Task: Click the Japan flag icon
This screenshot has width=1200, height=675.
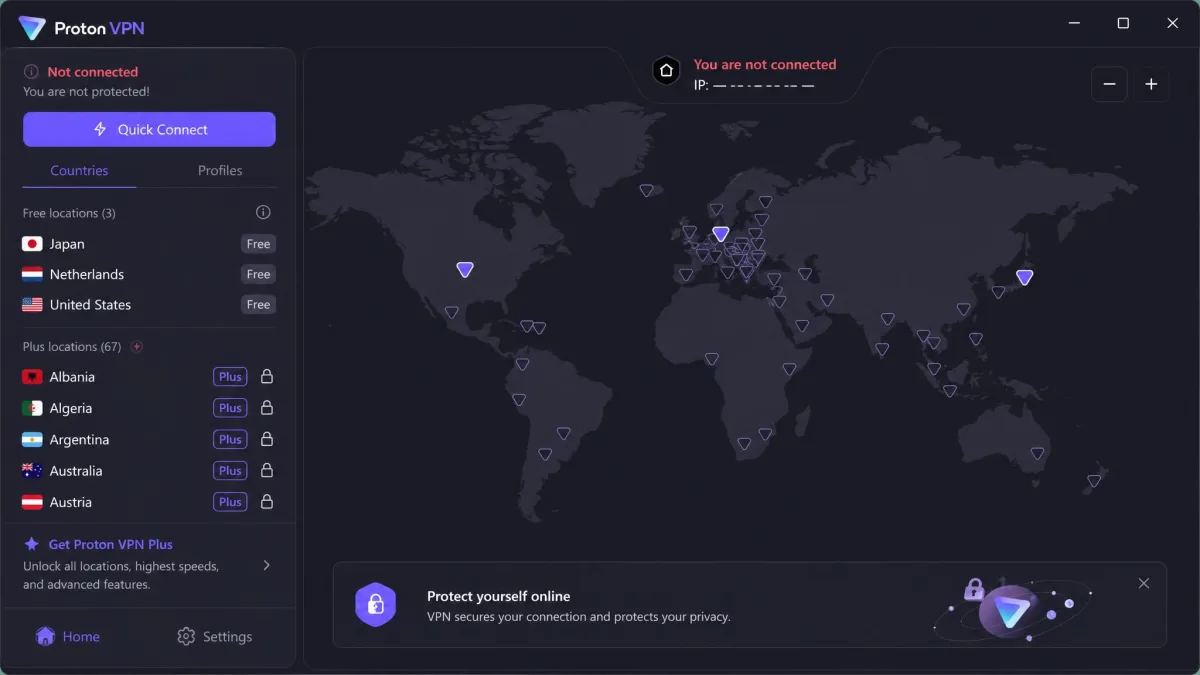Action: pyautogui.click(x=32, y=244)
